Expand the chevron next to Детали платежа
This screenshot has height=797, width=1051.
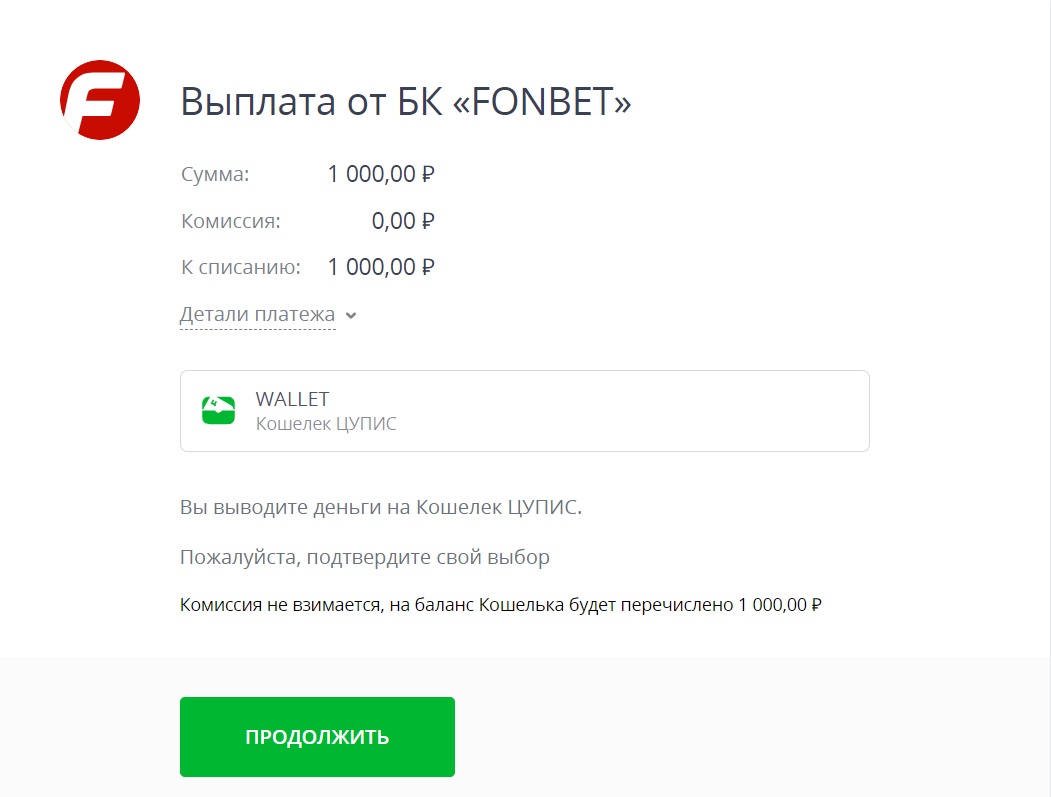tap(350, 316)
